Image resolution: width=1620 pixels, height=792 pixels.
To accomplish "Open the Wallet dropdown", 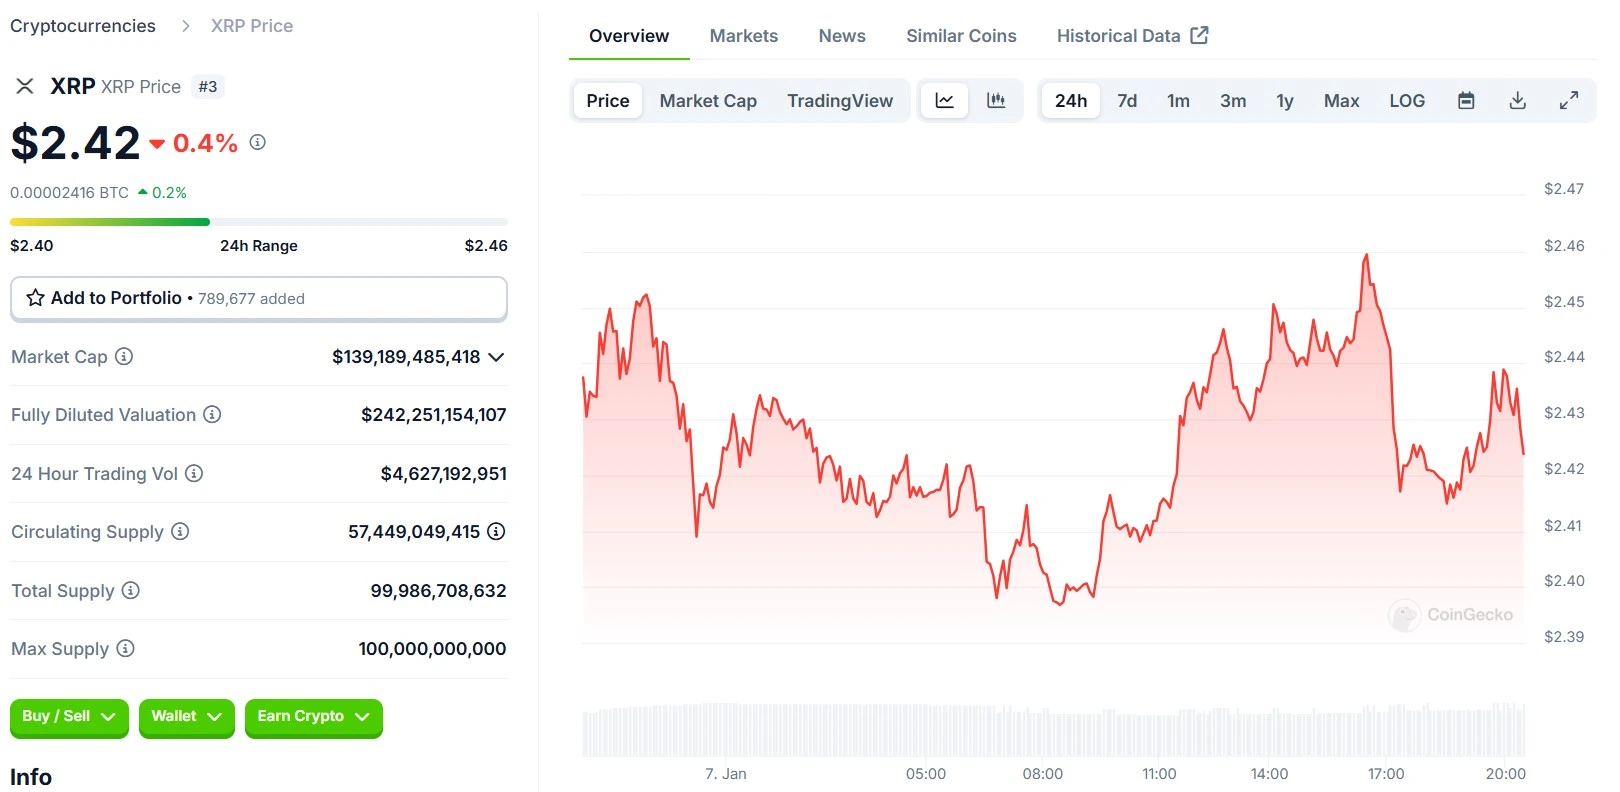I will [186, 717].
